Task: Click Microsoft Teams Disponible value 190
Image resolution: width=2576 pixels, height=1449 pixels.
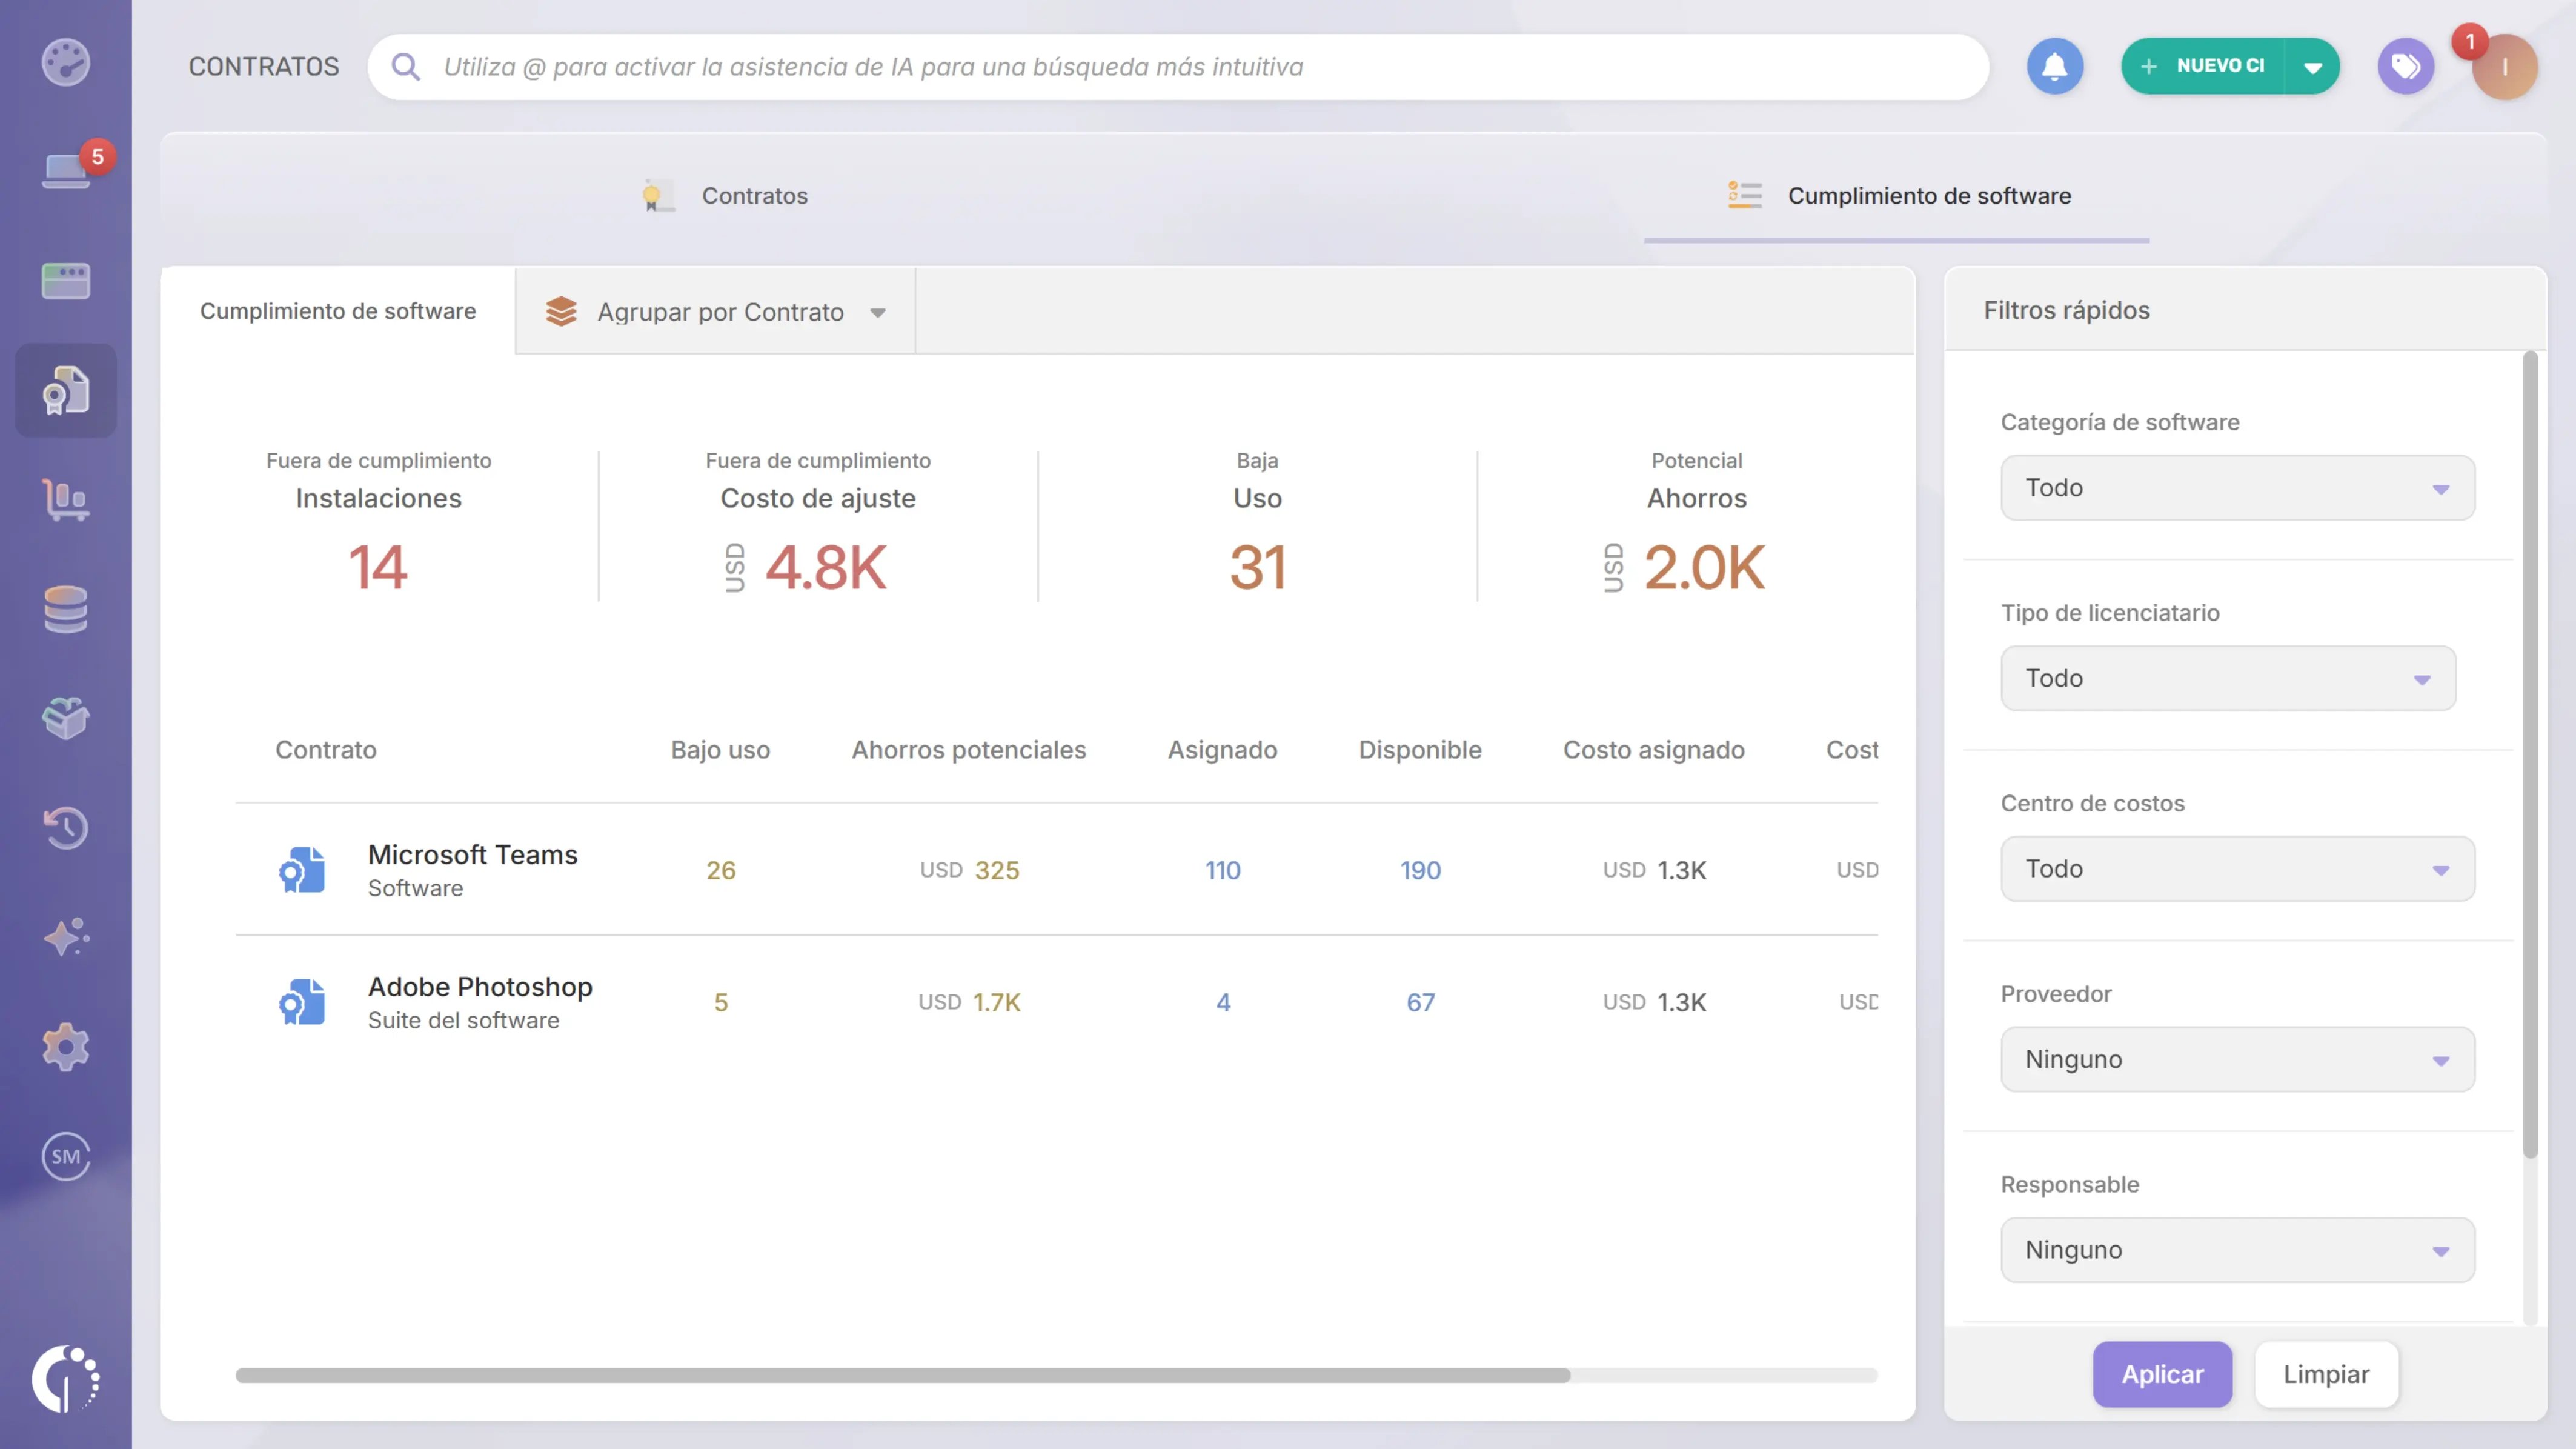Action: (1420, 870)
